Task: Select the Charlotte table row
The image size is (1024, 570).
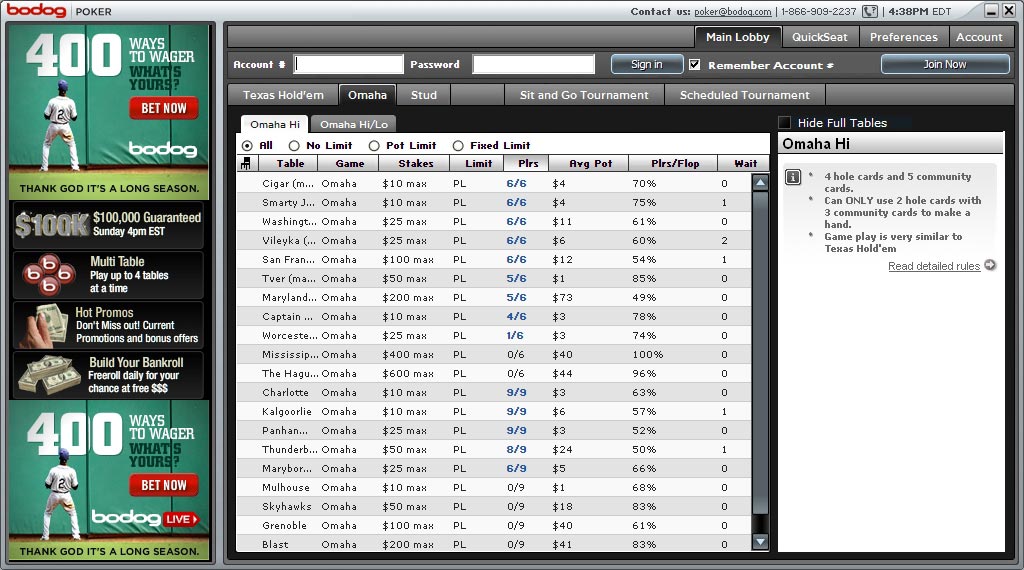Action: [x=494, y=392]
